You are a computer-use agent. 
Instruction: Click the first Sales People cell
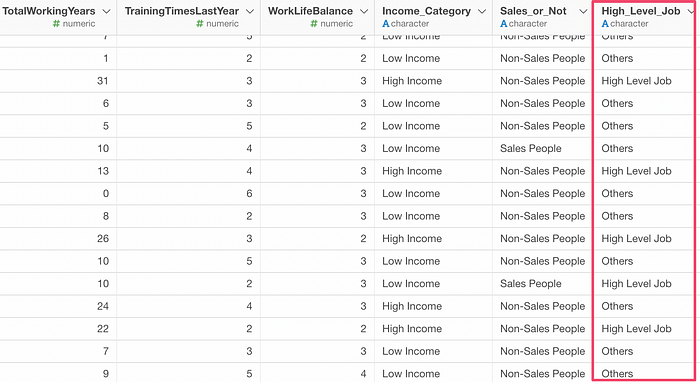point(542,148)
